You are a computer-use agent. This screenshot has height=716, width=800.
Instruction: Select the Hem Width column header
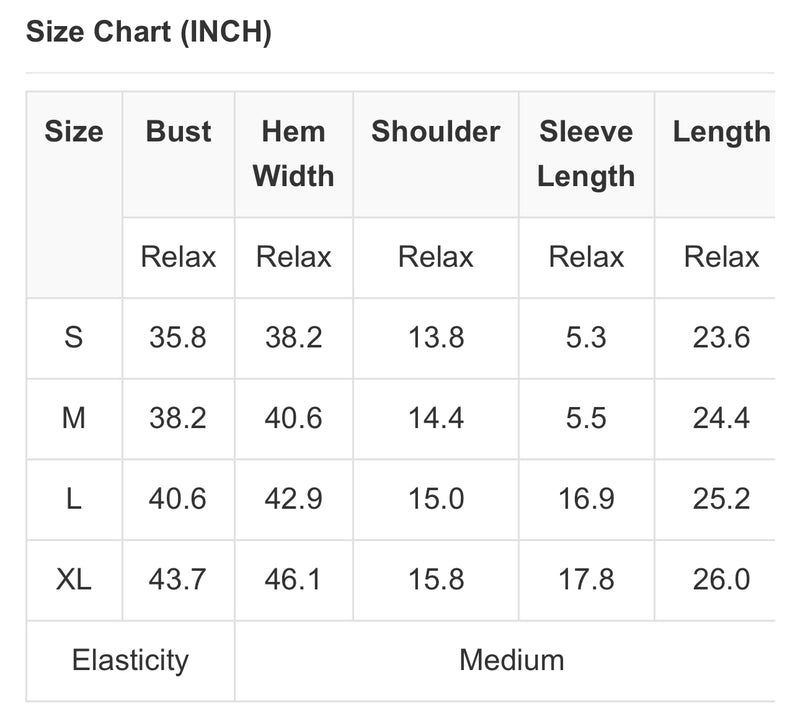click(293, 154)
